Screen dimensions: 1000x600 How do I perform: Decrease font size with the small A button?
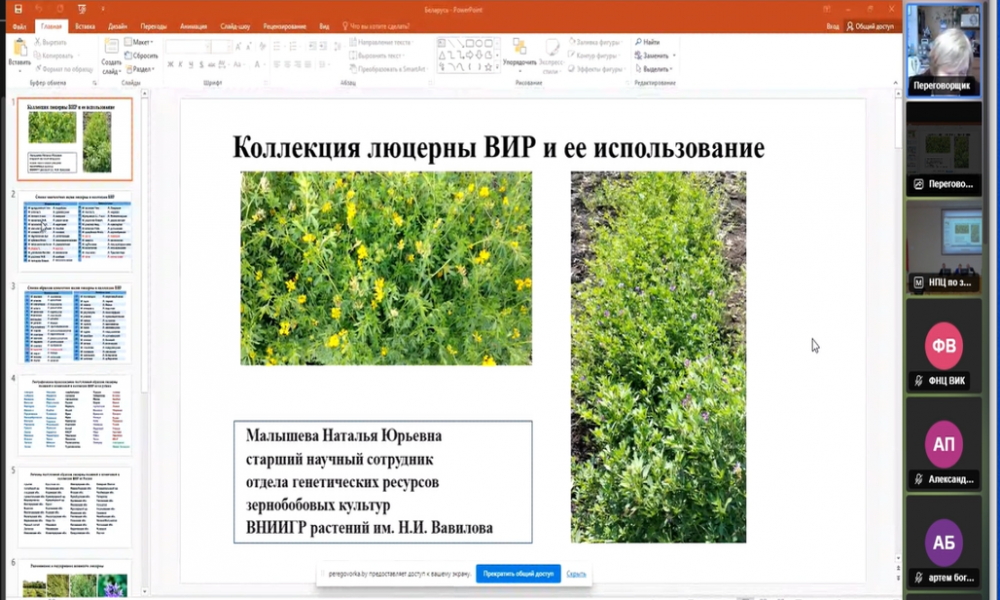pos(248,47)
